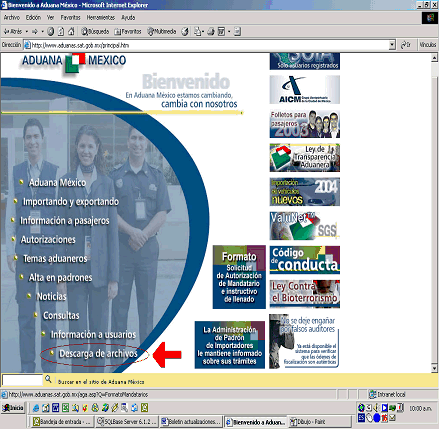This screenshot has width=439, height=429.
Task: Click the system tray clock
Action: pyautogui.click(x=421, y=408)
